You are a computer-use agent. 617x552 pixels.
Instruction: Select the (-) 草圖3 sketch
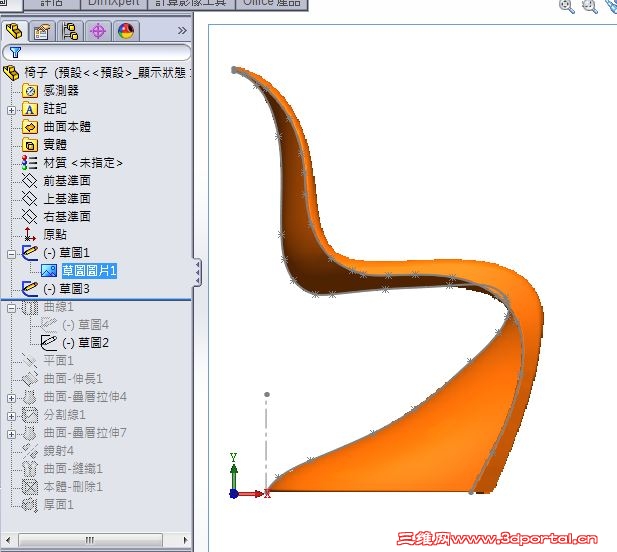[x=67, y=289]
